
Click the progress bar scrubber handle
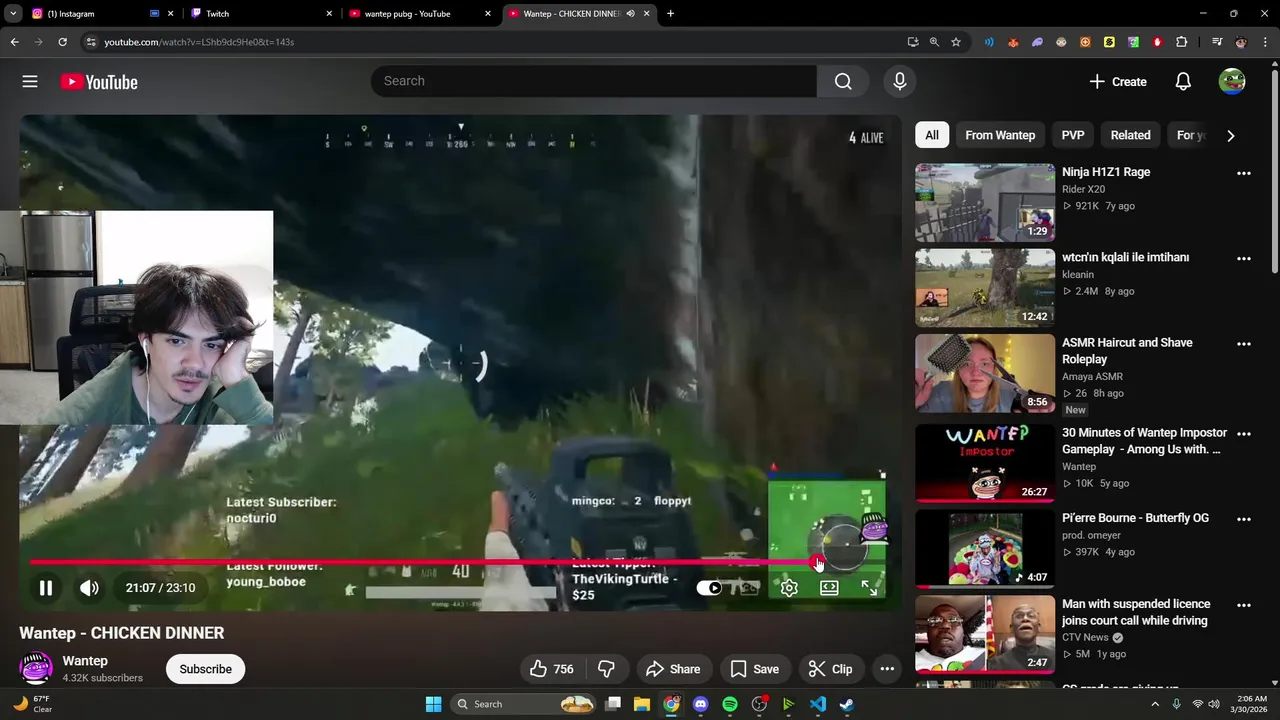click(x=818, y=562)
